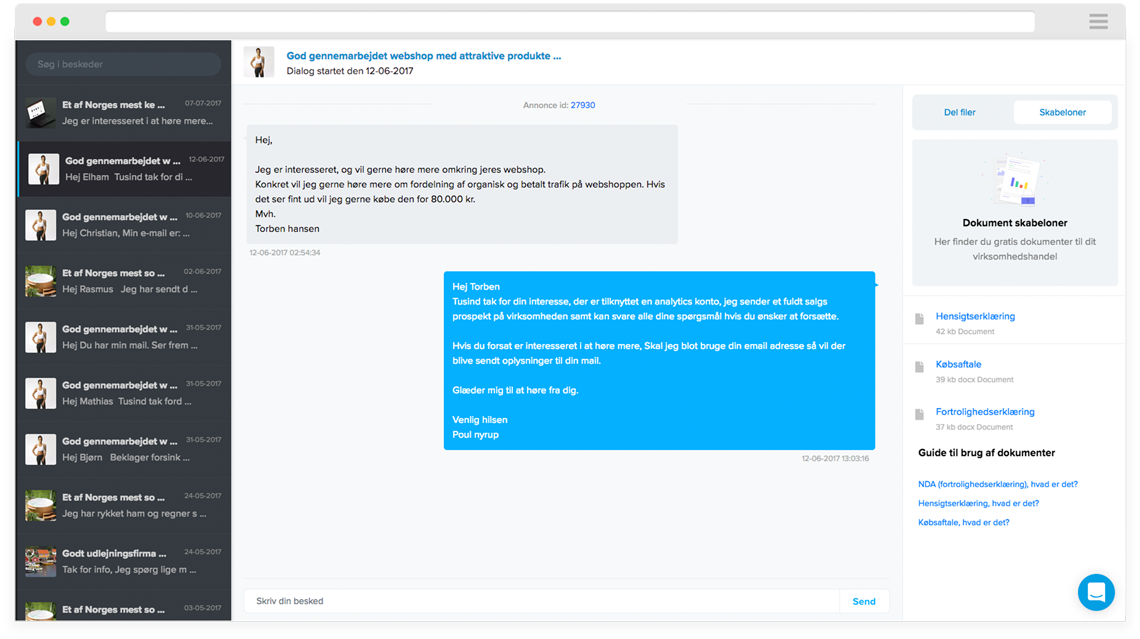The height and width of the screenshot is (639, 1140).
Task: Open guide NDA (fortrolighedserklæring), hvad er det?
Action: tap(997, 484)
